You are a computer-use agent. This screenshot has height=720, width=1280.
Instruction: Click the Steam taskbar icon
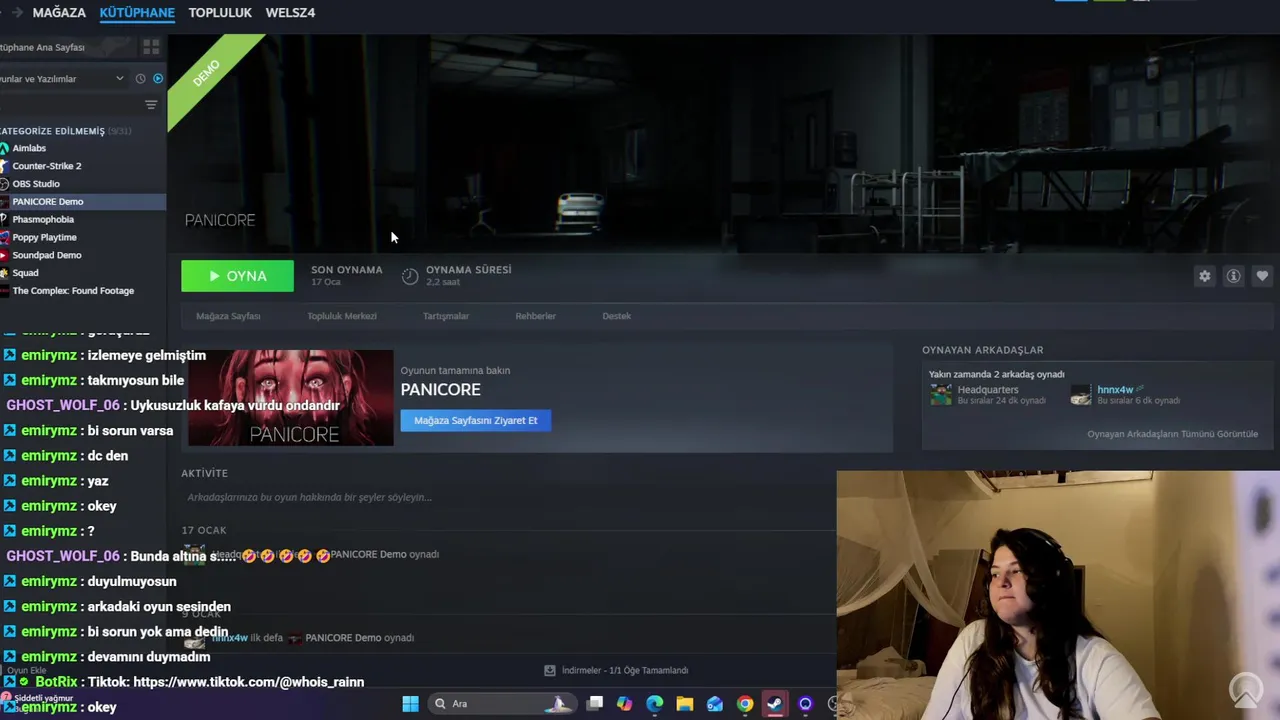775,704
